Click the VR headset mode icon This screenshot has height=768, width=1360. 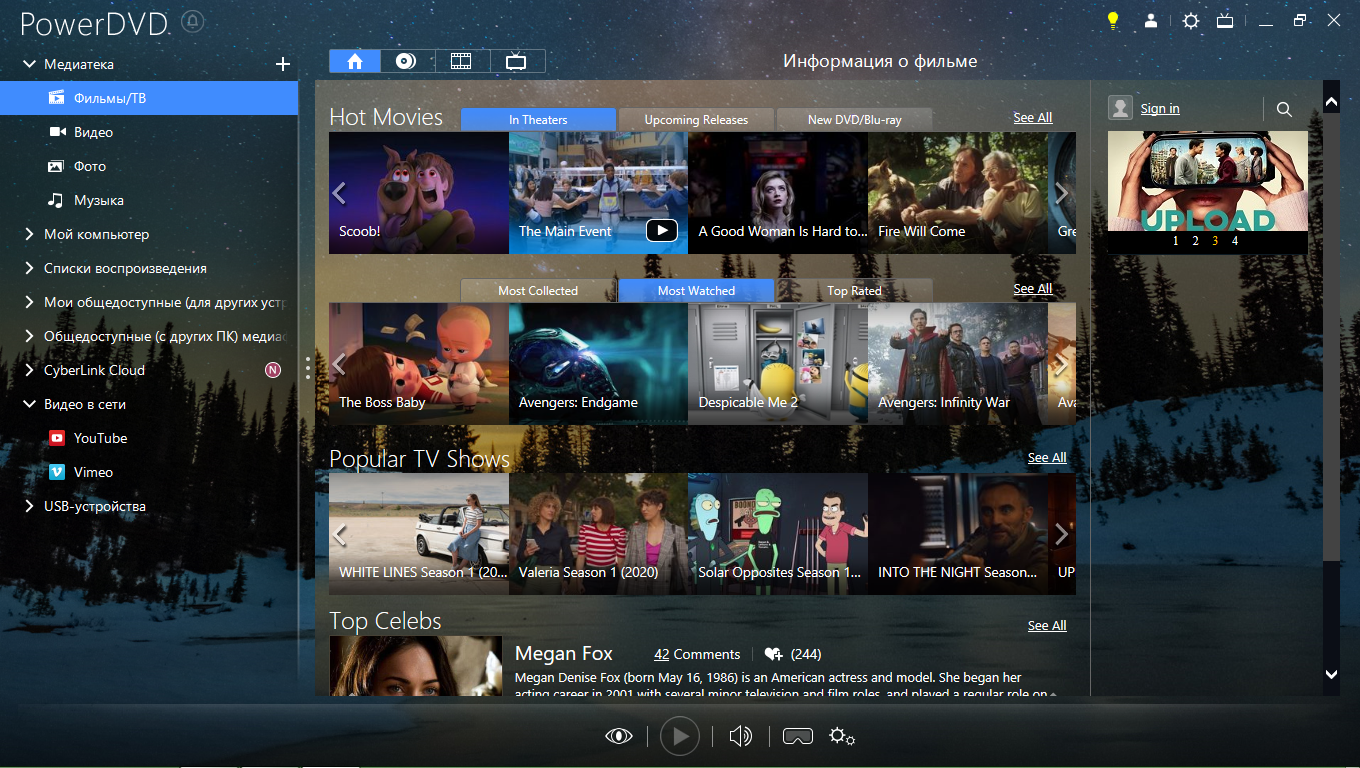click(x=797, y=737)
